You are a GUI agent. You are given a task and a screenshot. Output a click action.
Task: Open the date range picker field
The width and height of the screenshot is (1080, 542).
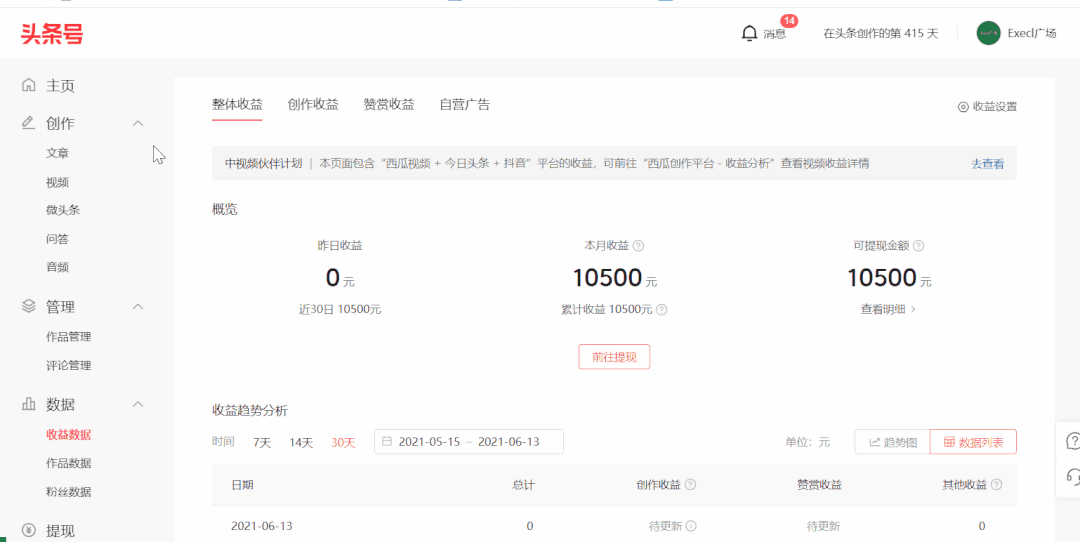[469, 441]
